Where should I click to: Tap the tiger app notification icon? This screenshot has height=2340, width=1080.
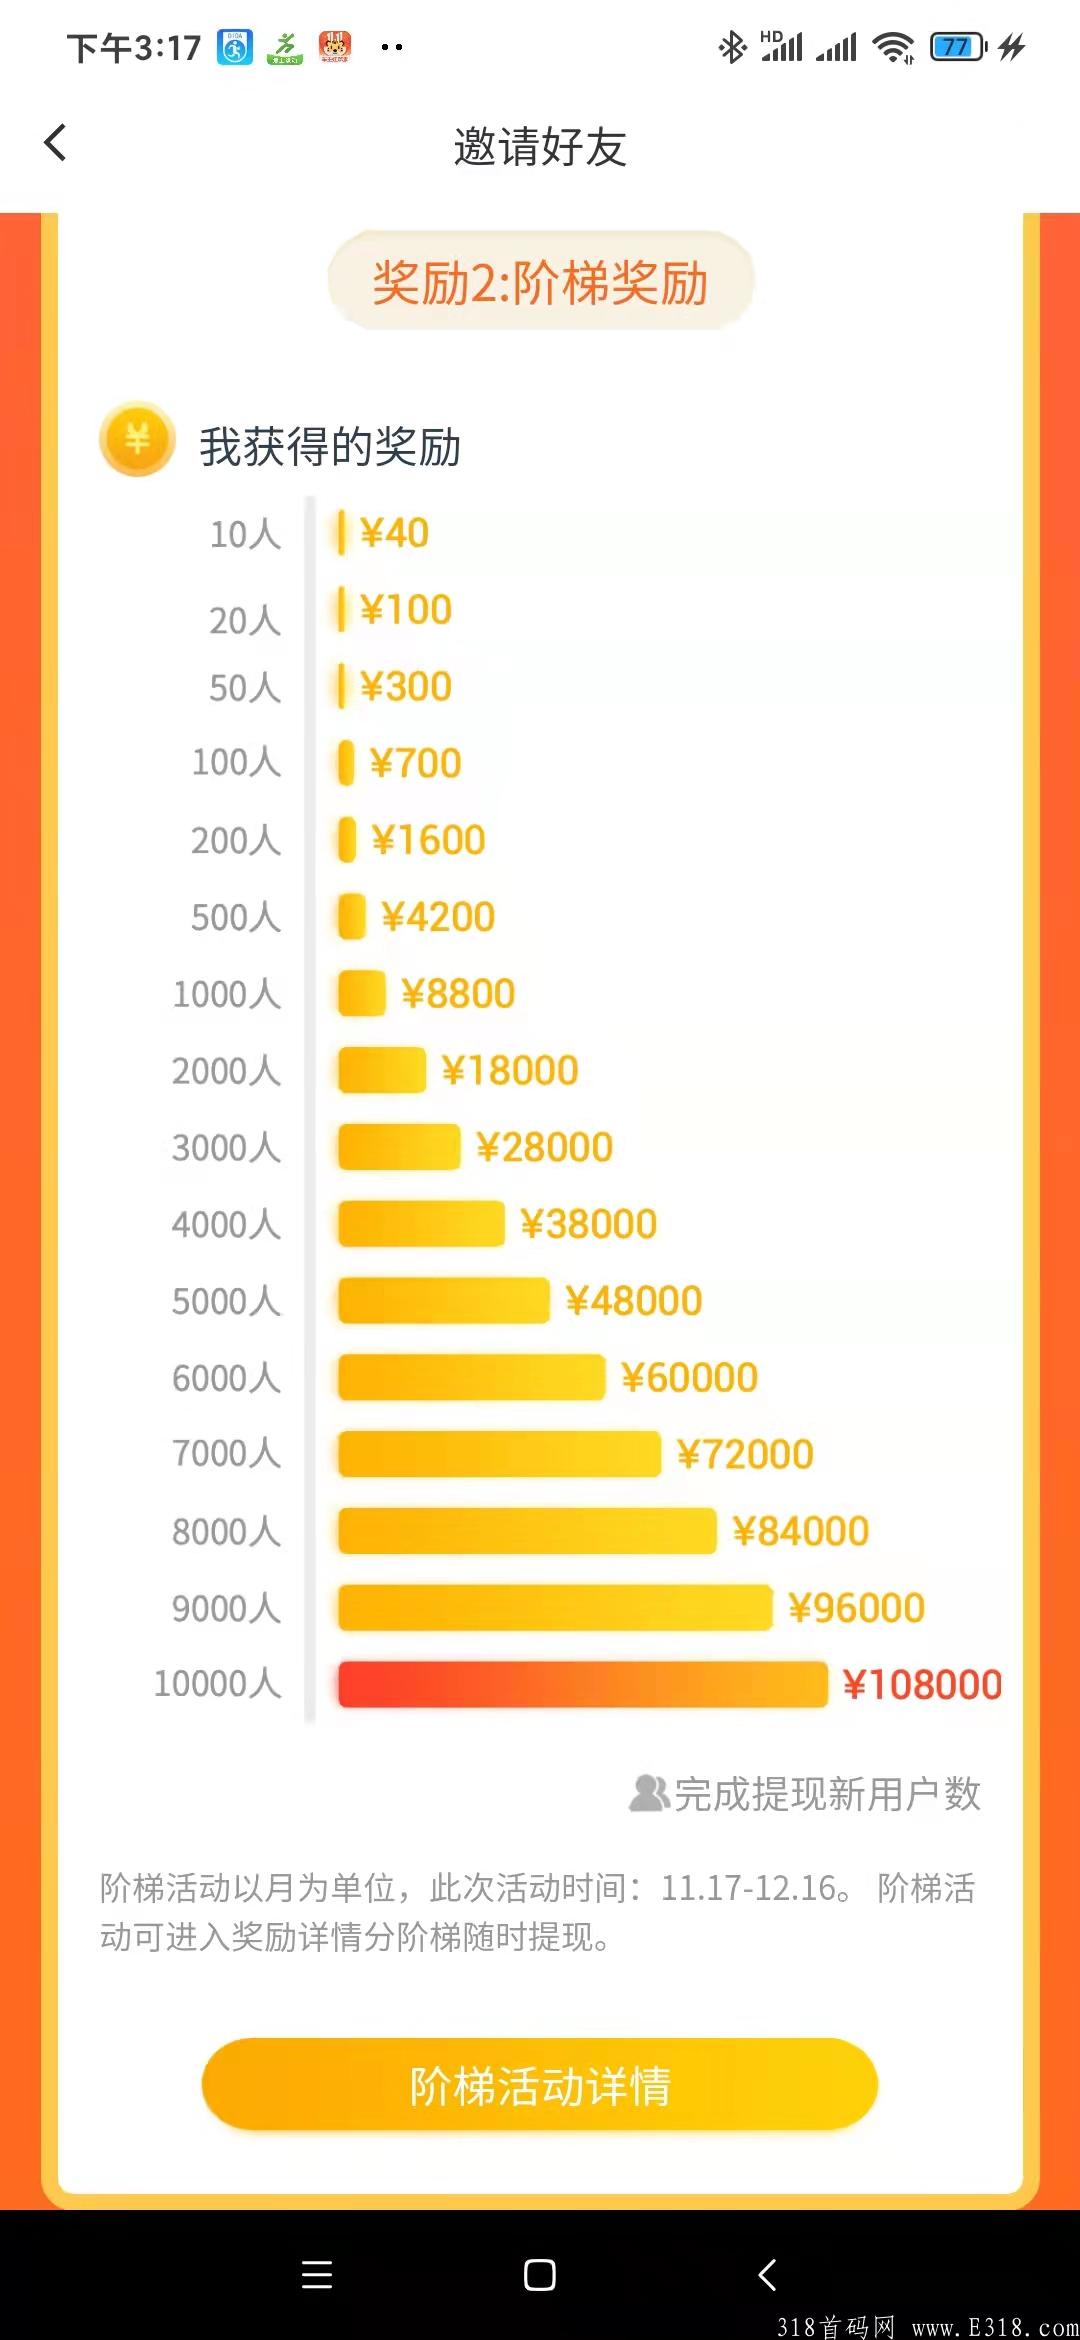[335, 47]
